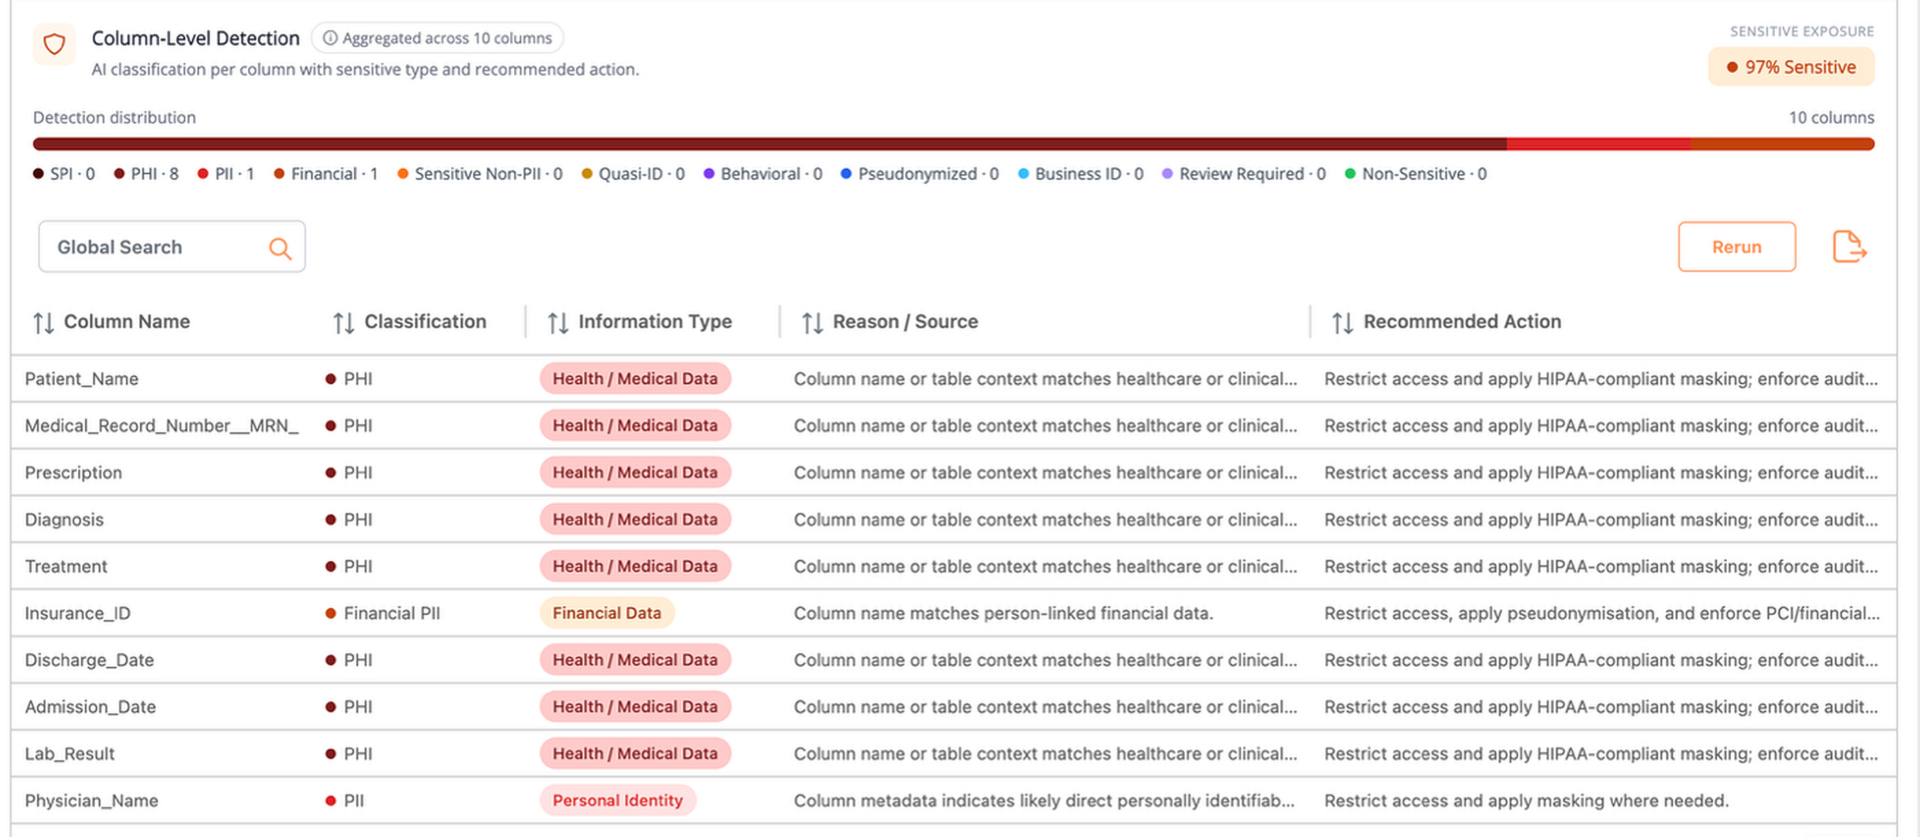Image resolution: width=1920 pixels, height=837 pixels.
Task: Click the shield icon beside Column-Level Detection
Action: (54, 44)
